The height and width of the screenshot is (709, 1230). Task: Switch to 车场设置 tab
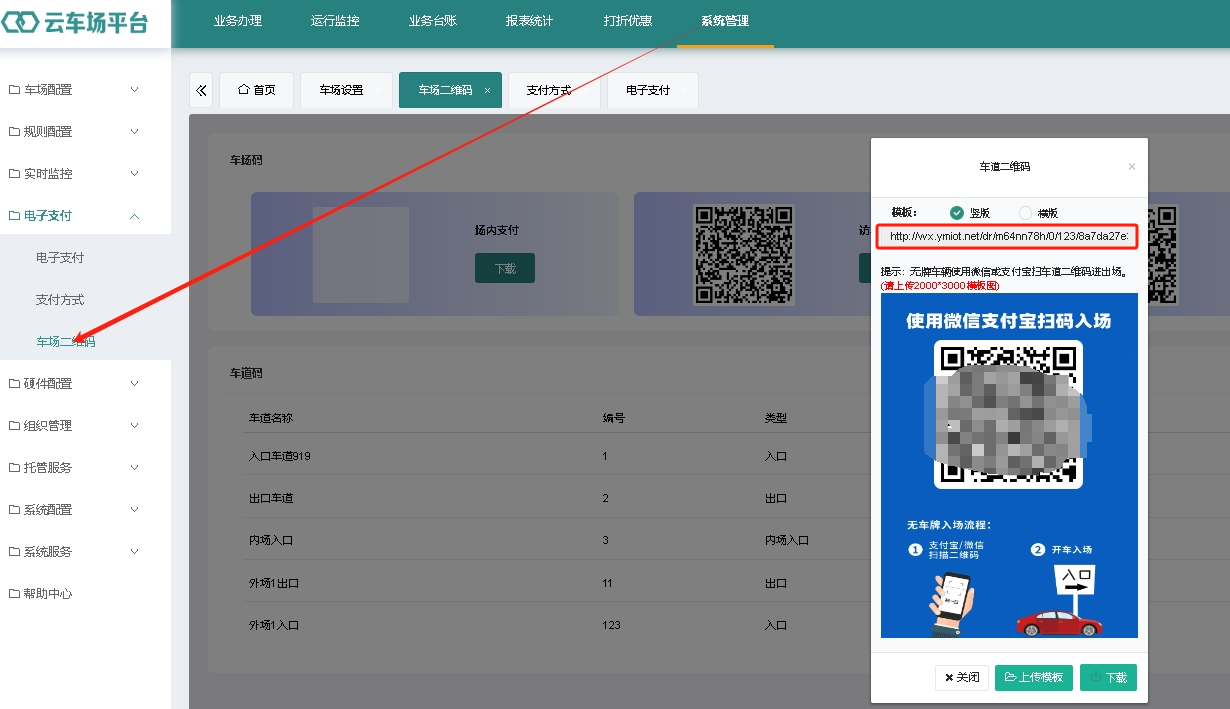coord(346,90)
